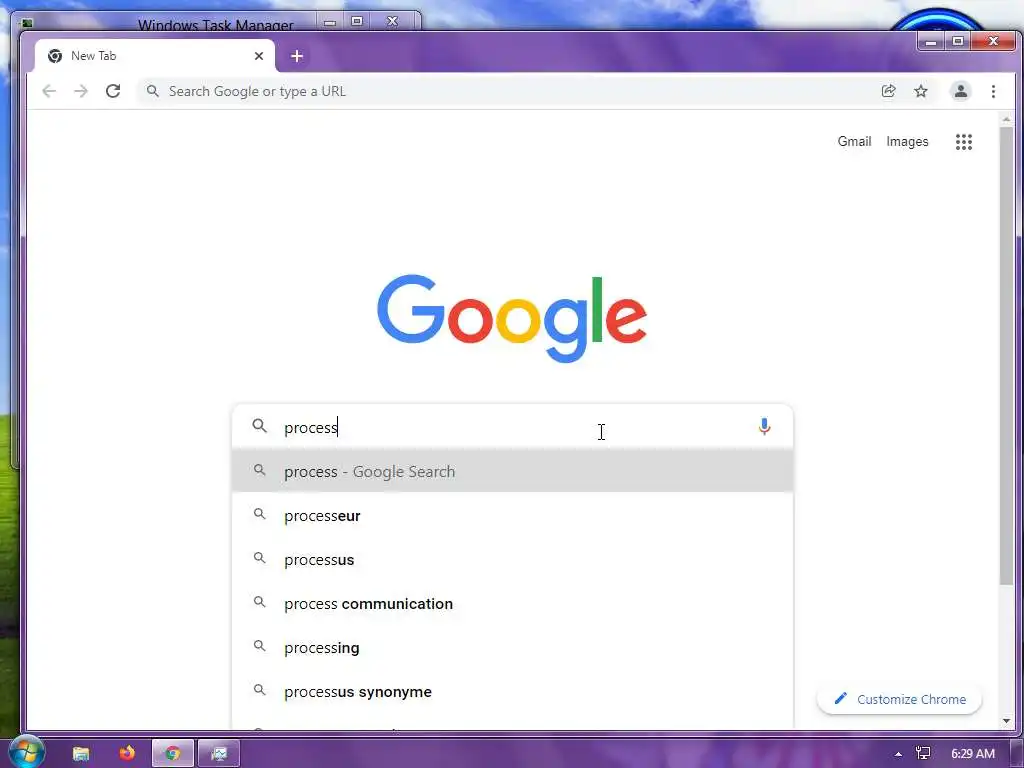1024x768 pixels.
Task: Choose the process communication suggestion
Action: tap(513, 603)
